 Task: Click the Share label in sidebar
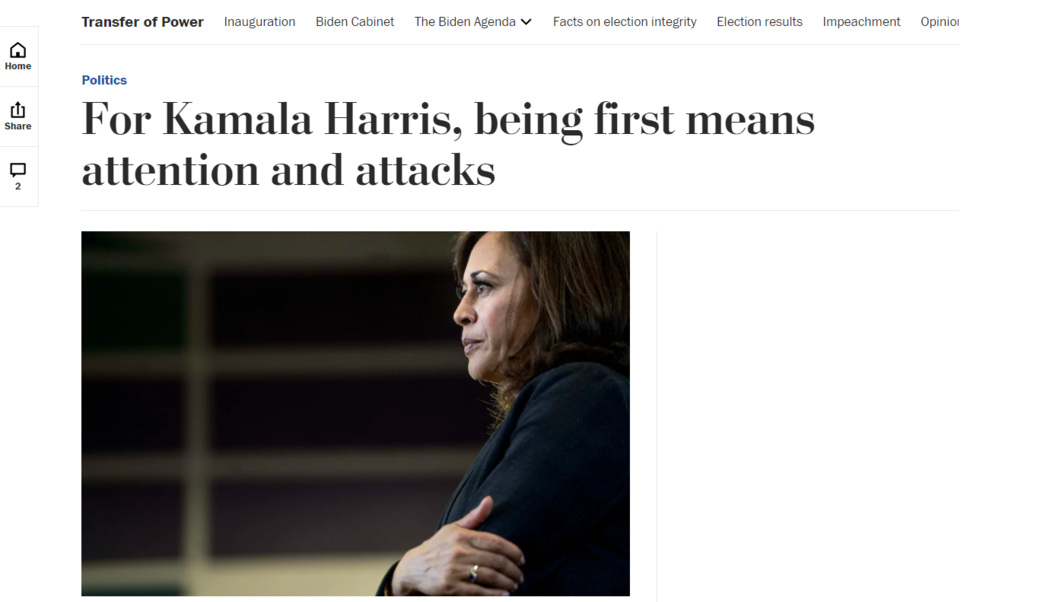tap(18, 126)
